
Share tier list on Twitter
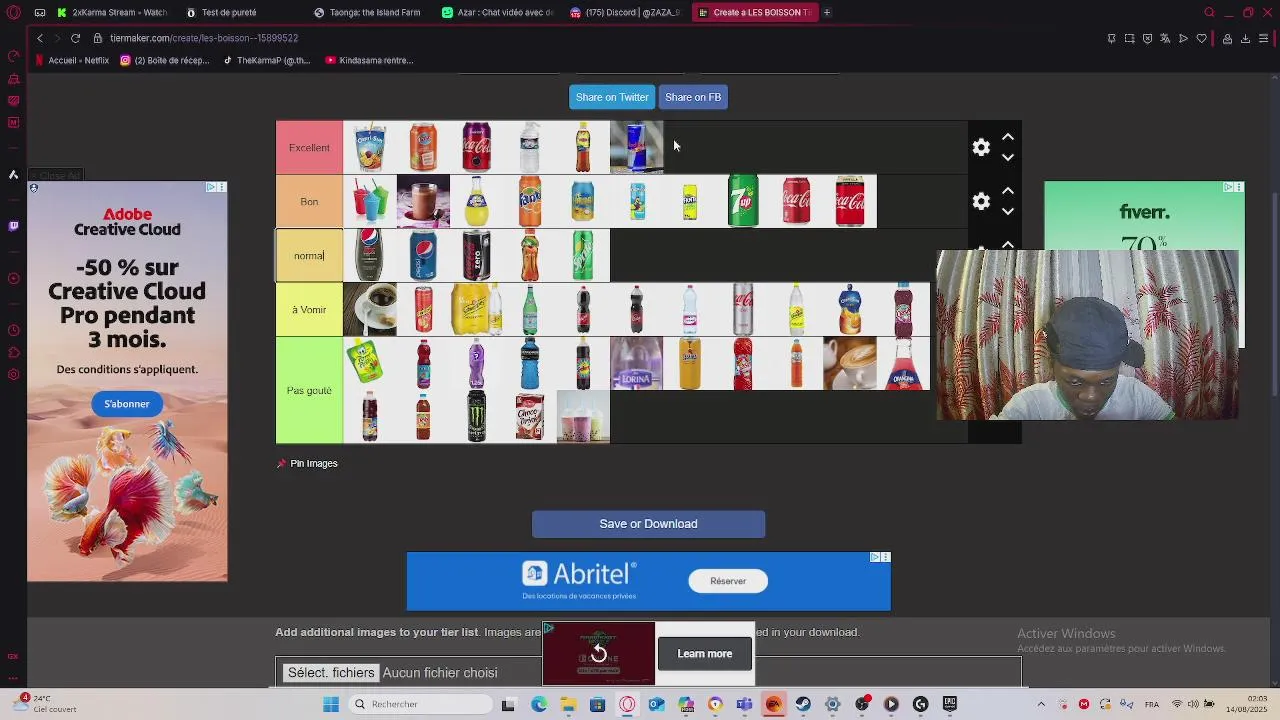point(612,97)
